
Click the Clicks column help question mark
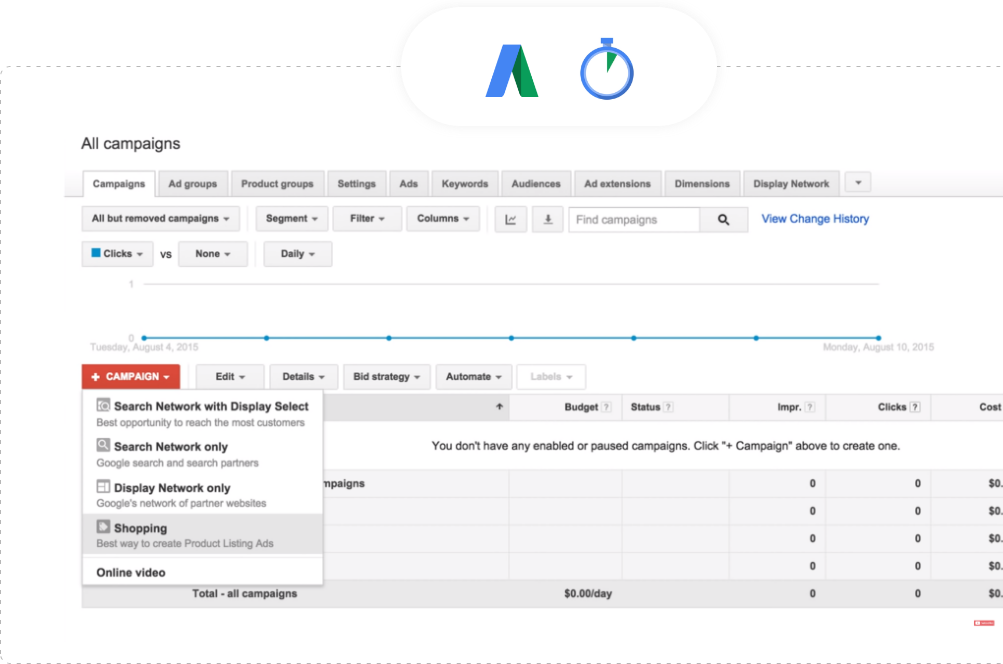pyautogui.click(x=915, y=407)
